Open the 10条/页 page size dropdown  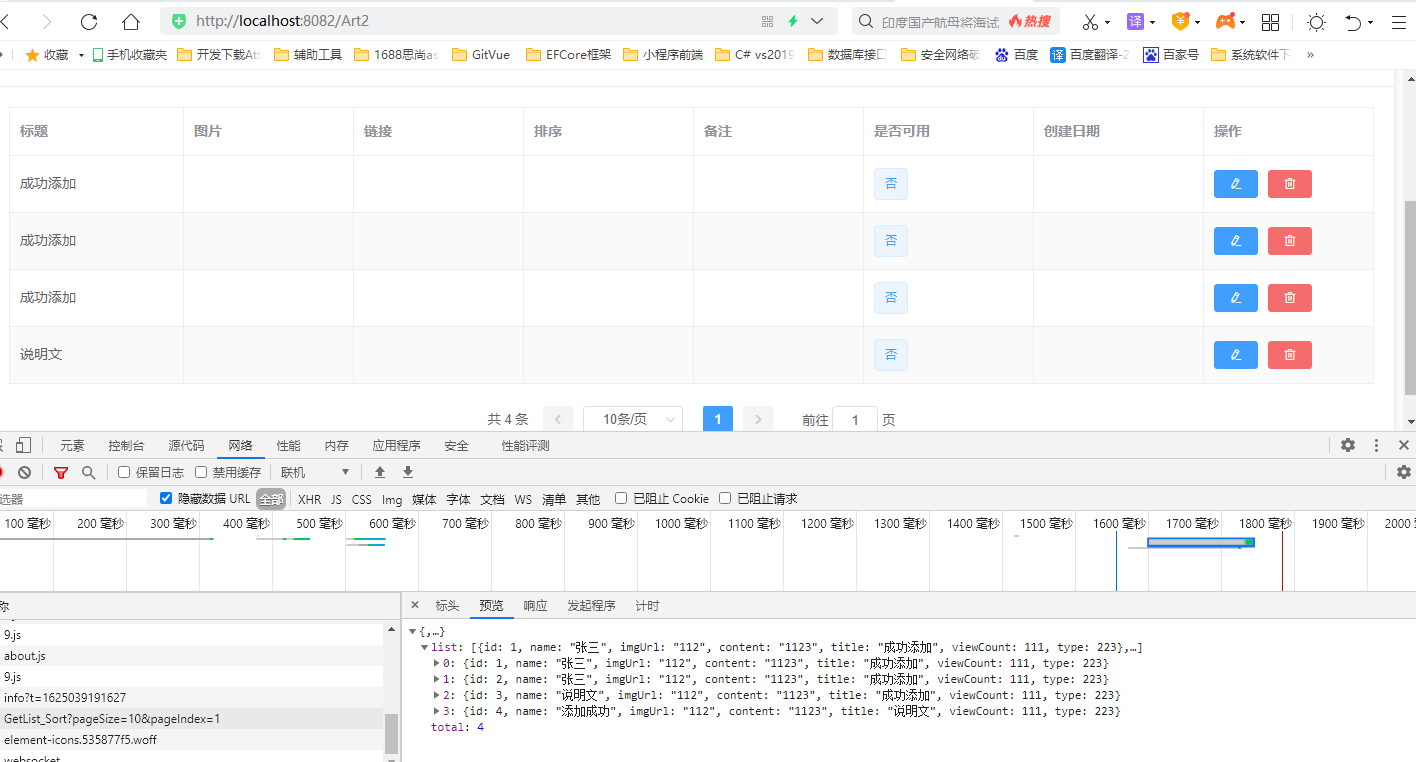click(x=633, y=420)
